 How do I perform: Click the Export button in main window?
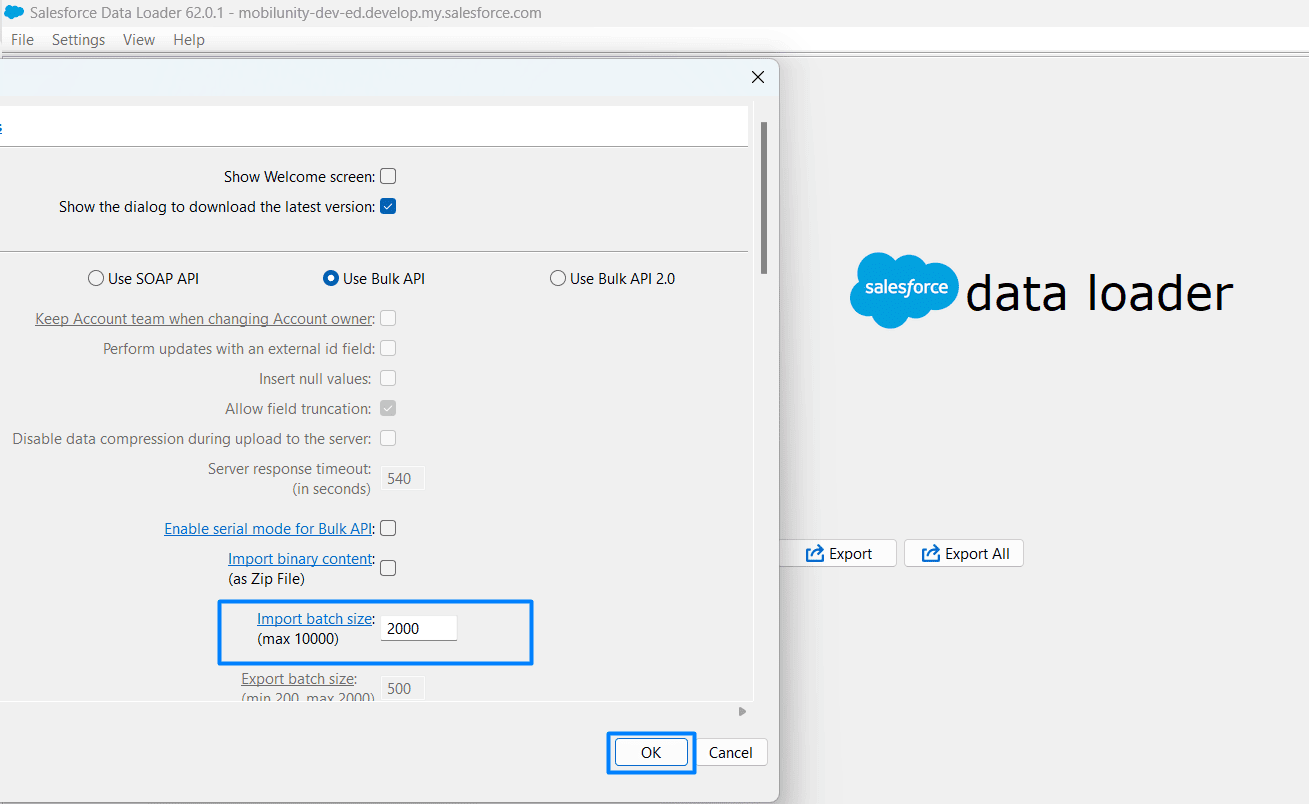[x=838, y=554]
